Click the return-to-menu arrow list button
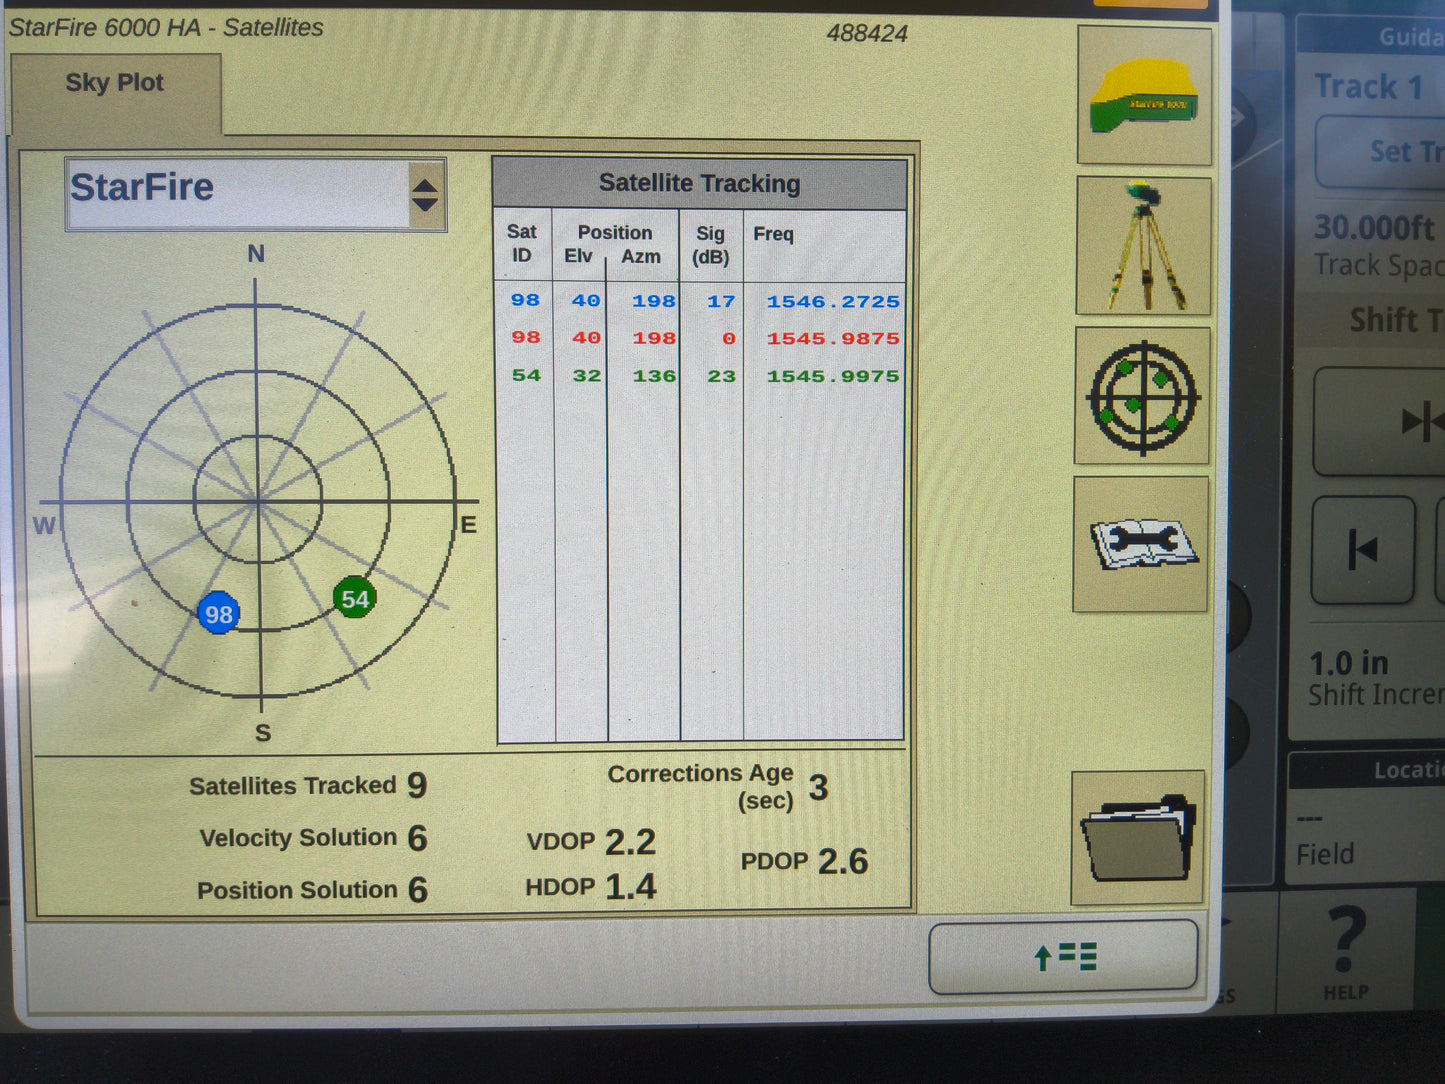1445x1084 pixels. 1064,957
